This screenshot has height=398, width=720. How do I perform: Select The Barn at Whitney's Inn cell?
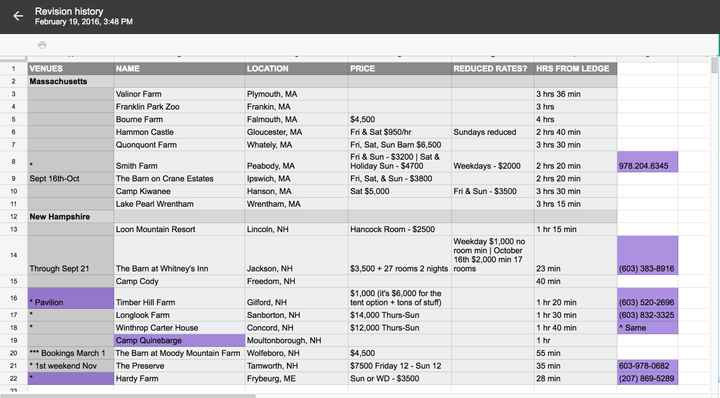point(179,255)
